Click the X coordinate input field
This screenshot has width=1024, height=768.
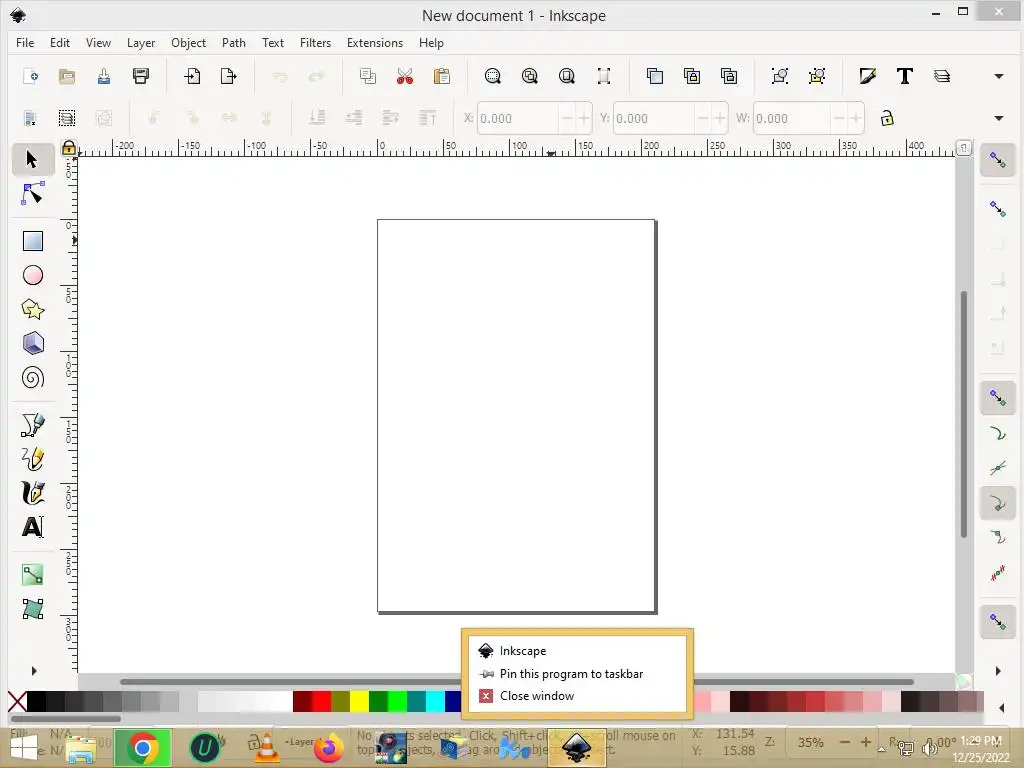[519, 118]
